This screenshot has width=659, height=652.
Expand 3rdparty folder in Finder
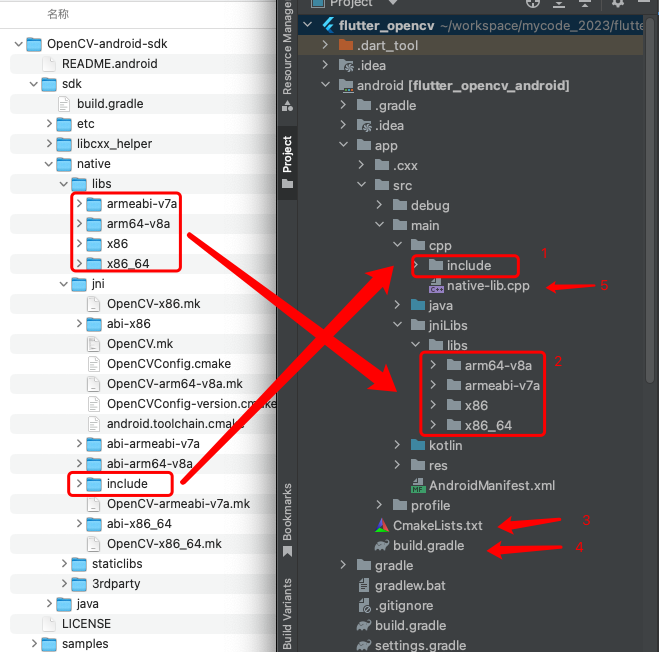coord(64,583)
